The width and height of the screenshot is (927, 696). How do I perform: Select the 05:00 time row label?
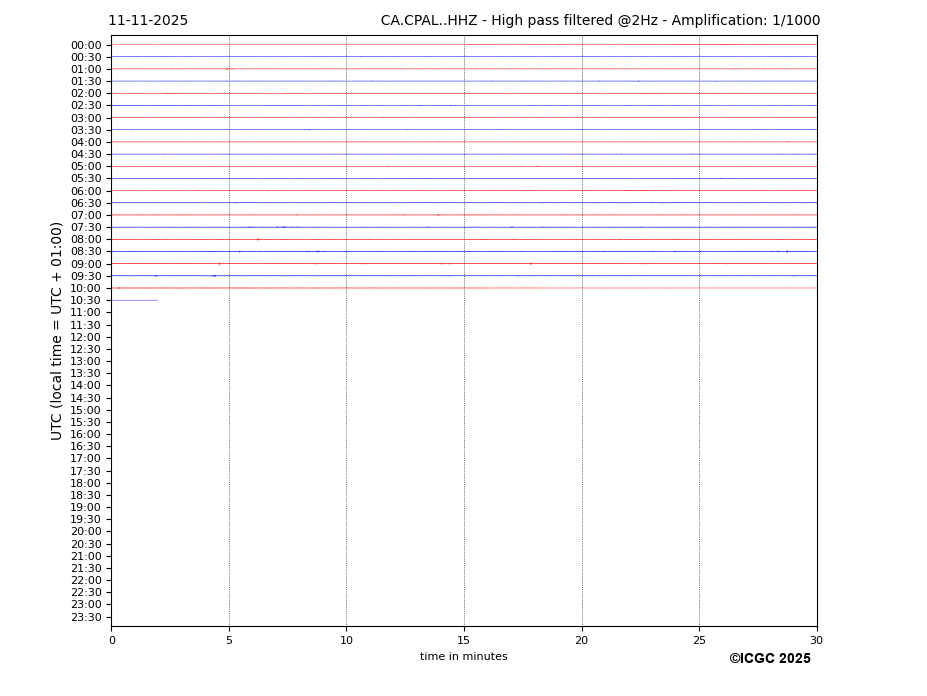coord(86,167)
